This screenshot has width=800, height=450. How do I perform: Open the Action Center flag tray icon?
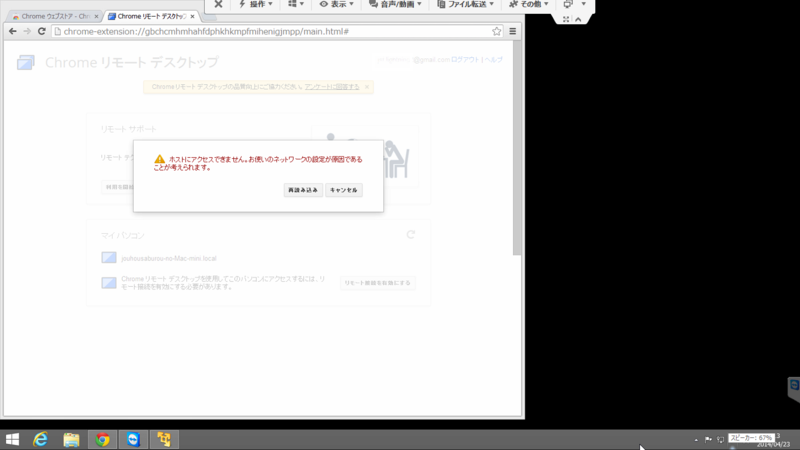pyautogui.click(x=708, y=439)
